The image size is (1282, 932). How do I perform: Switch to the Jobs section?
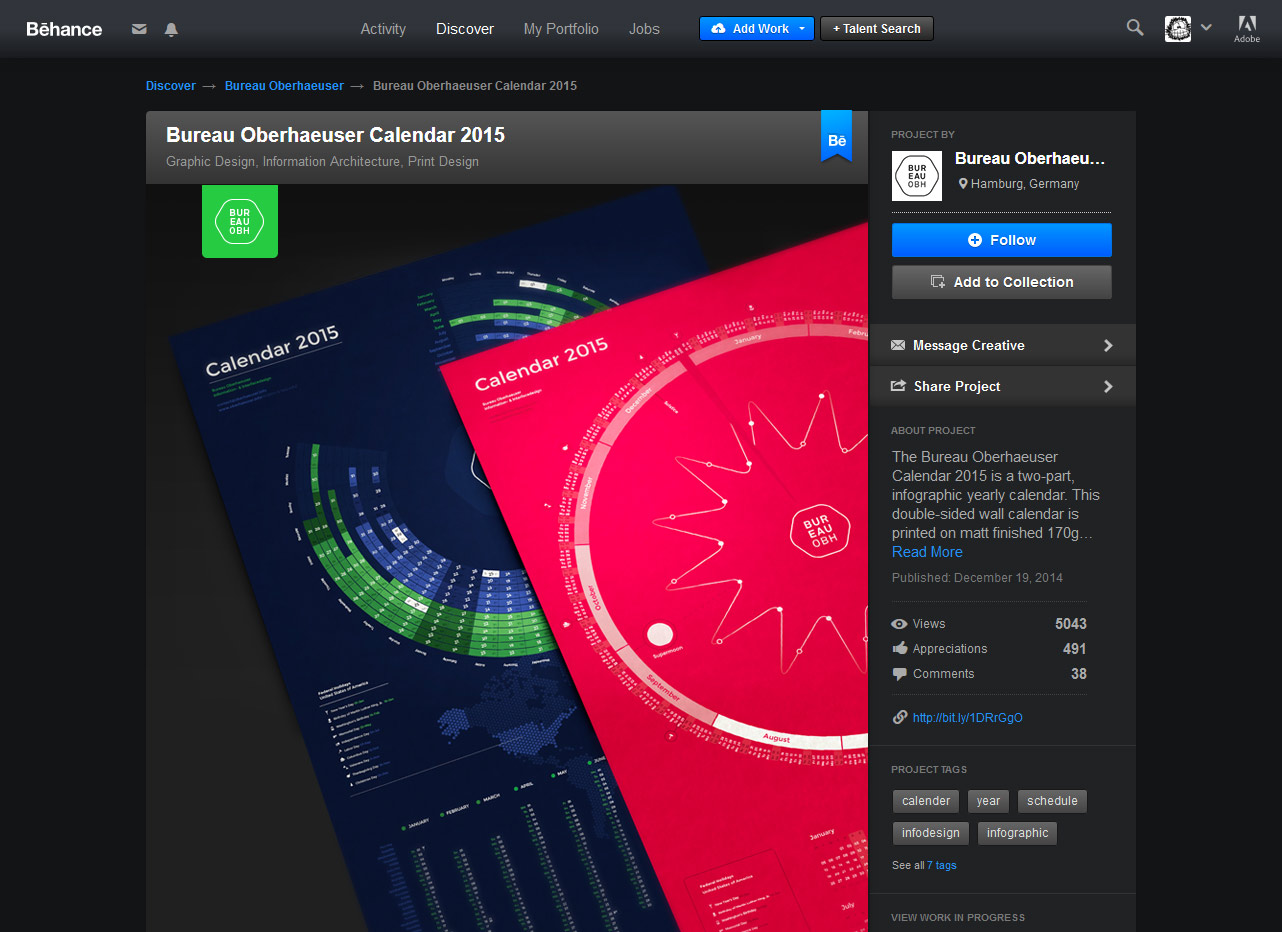coord(643,28)
